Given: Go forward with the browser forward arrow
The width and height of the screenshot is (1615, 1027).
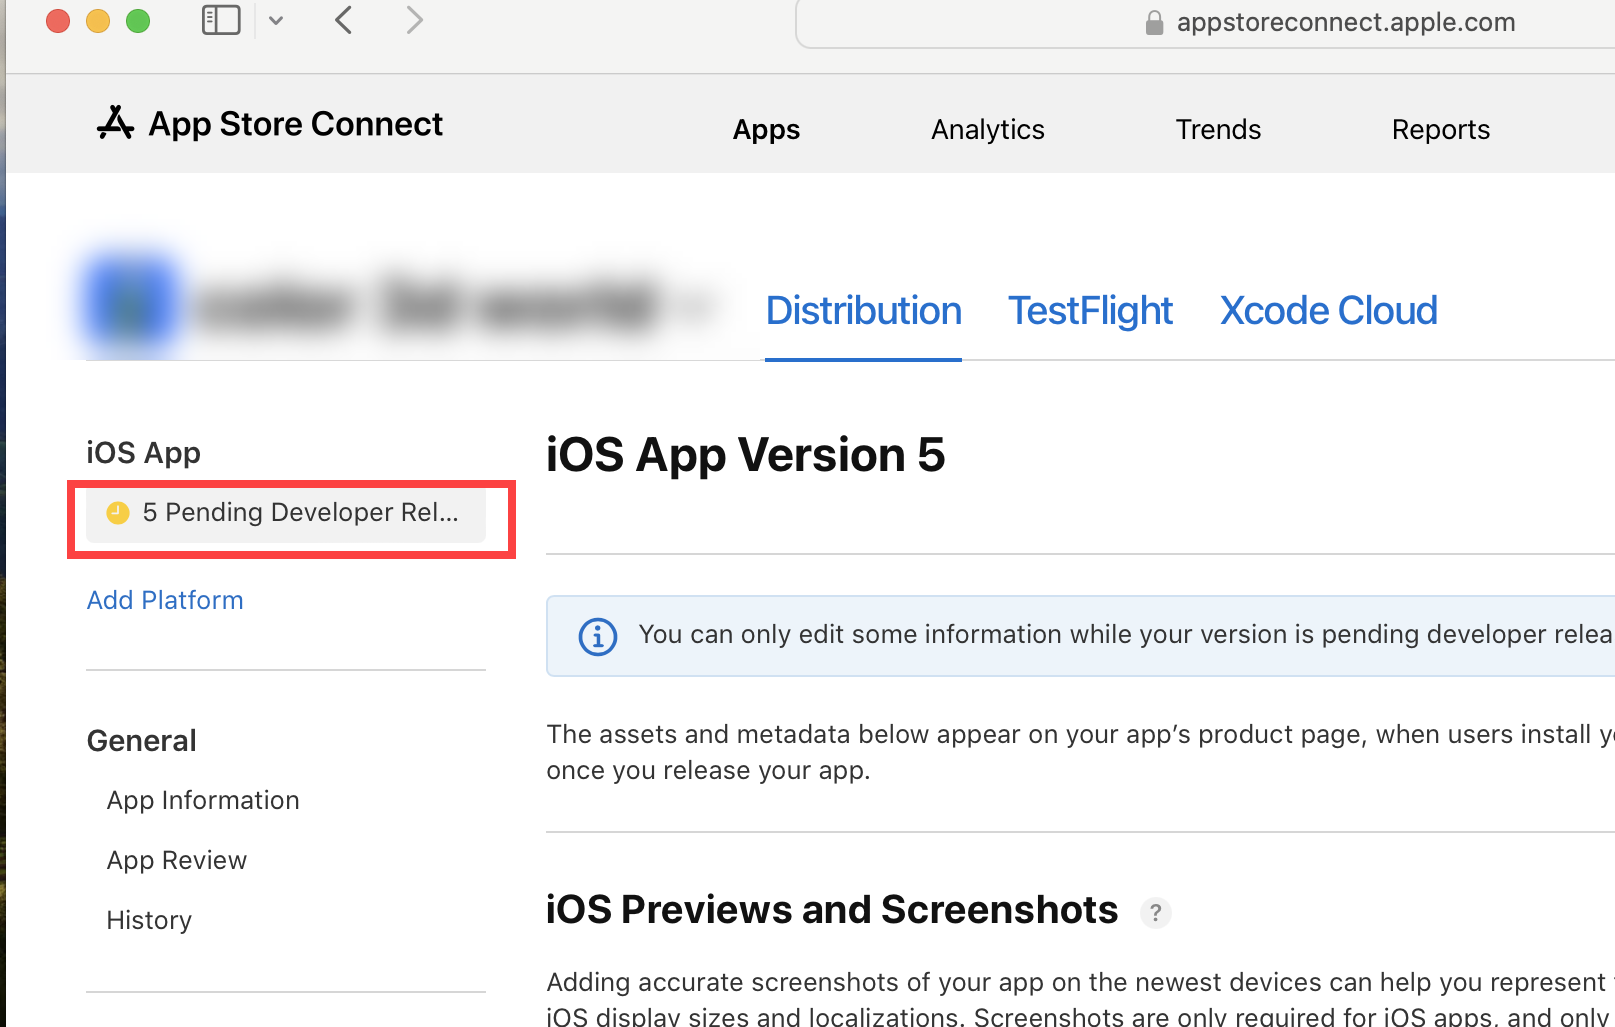Looking at the screenshot, I should (x=414, y=20).
